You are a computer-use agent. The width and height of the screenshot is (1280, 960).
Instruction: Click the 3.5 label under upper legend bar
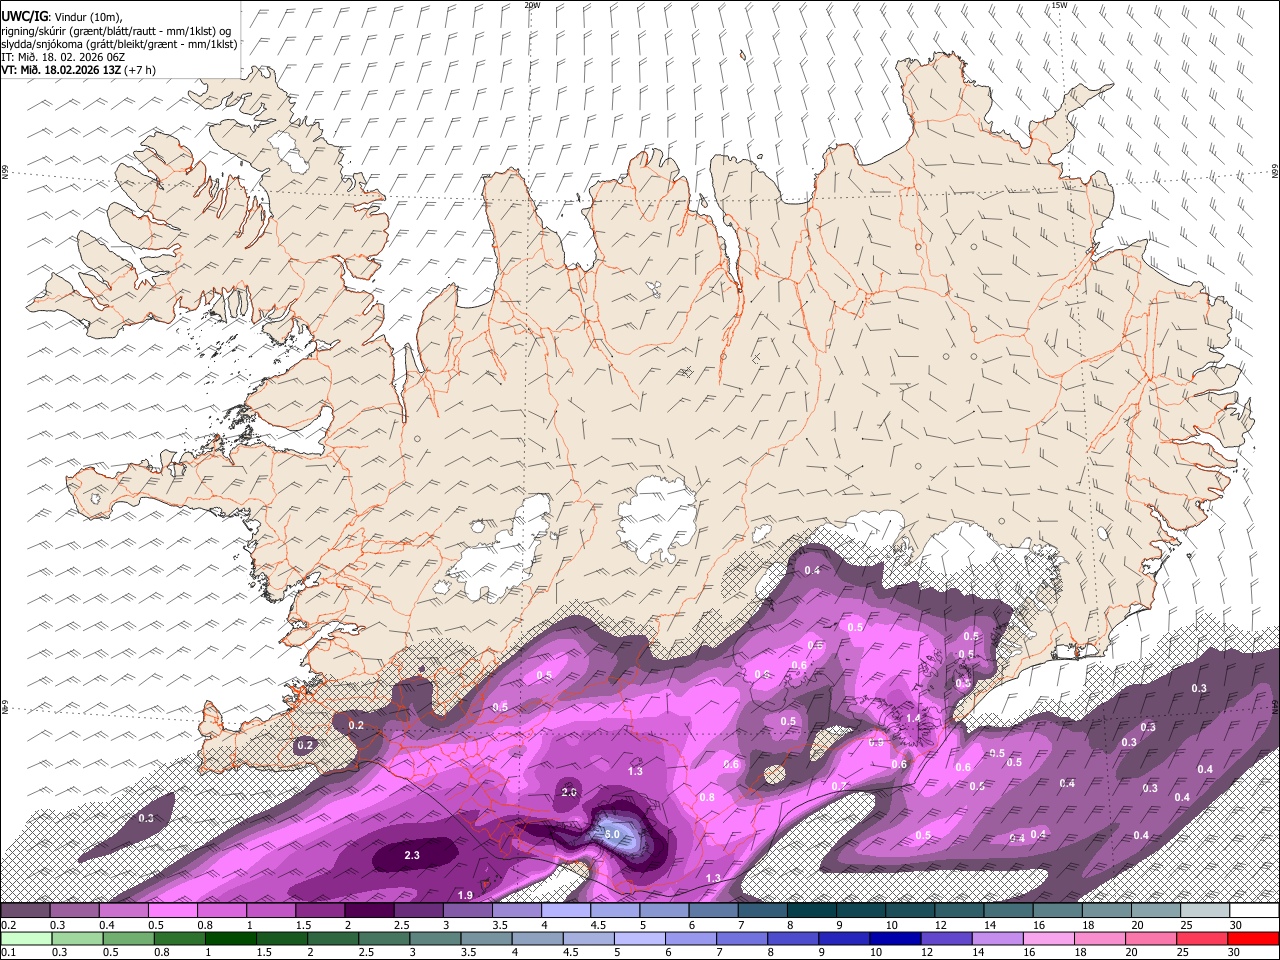[x=499, y=925]
